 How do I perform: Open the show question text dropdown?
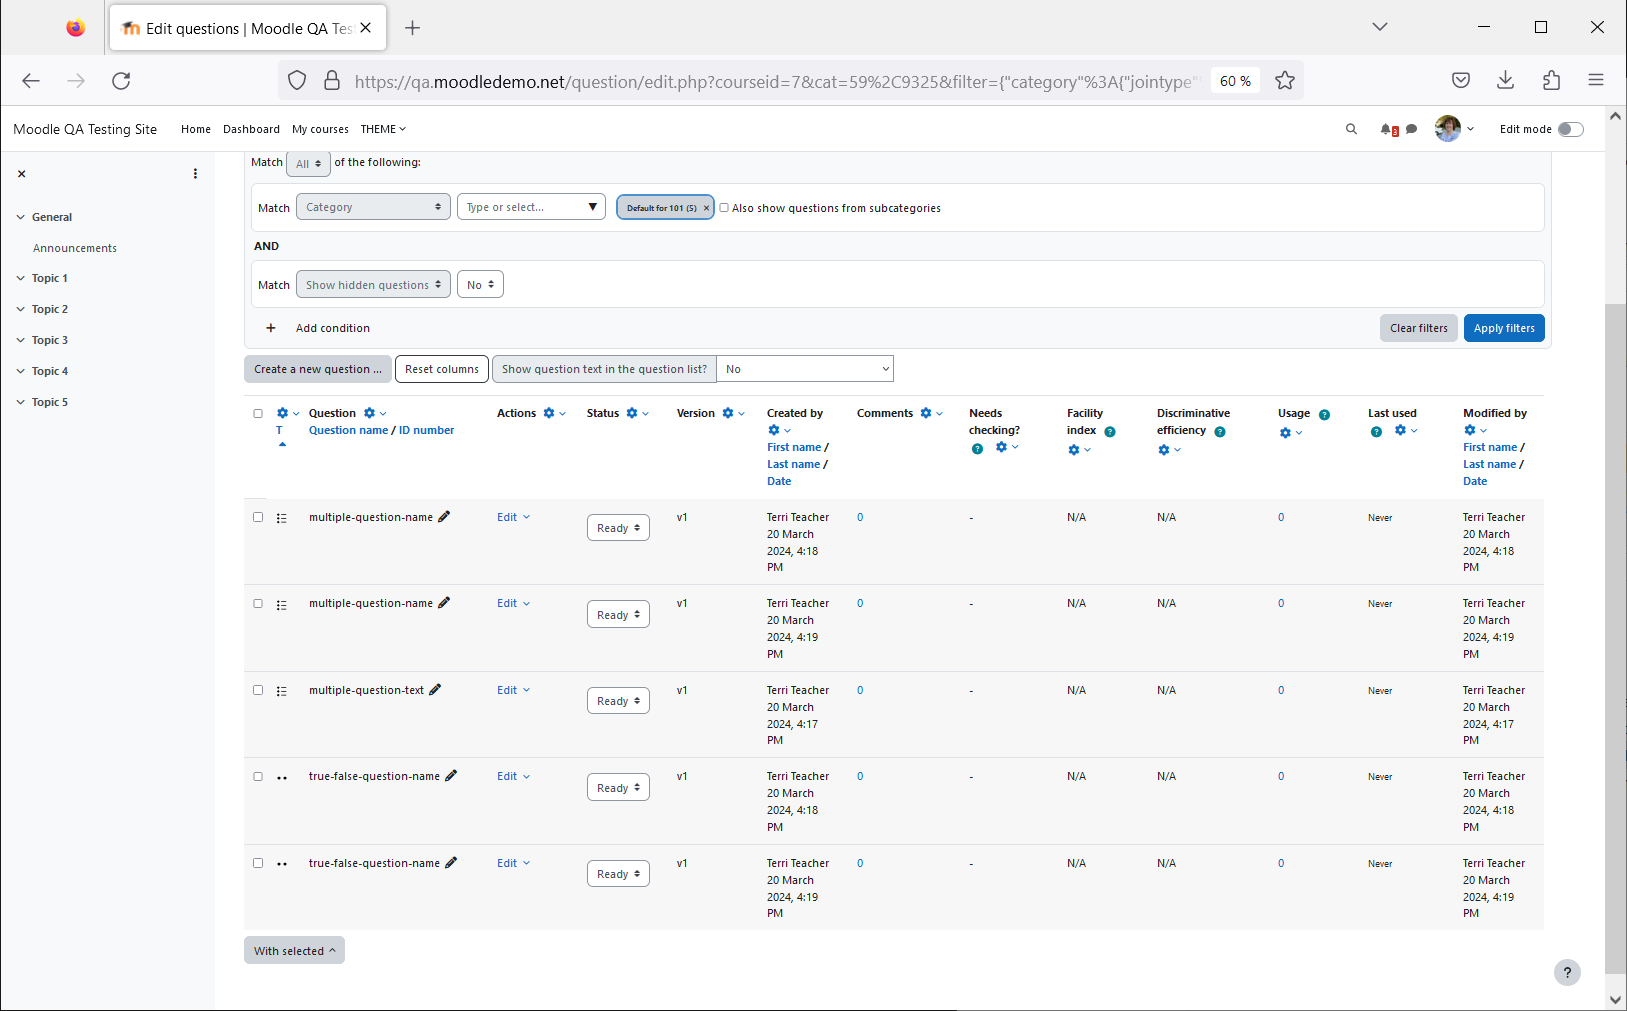(x=804, y=369)
